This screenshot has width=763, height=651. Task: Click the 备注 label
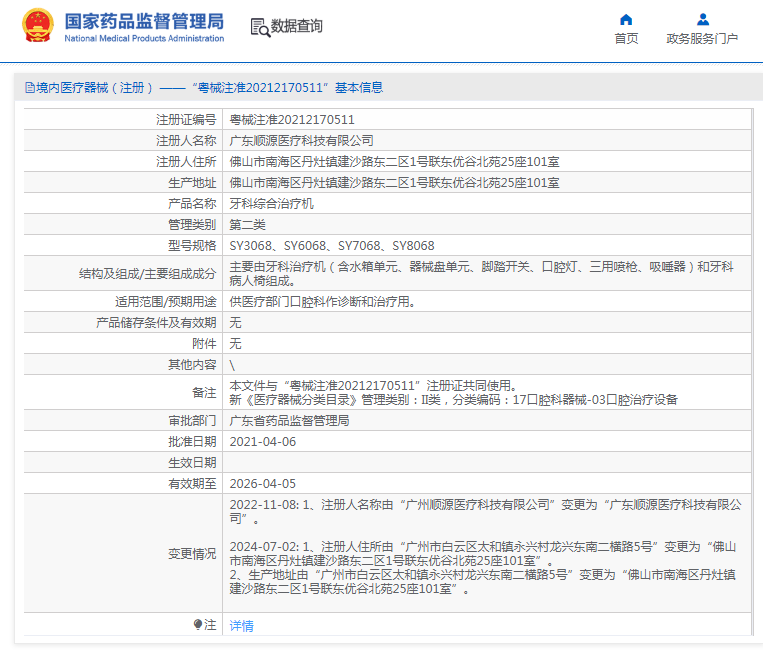(x=204, y=392)
